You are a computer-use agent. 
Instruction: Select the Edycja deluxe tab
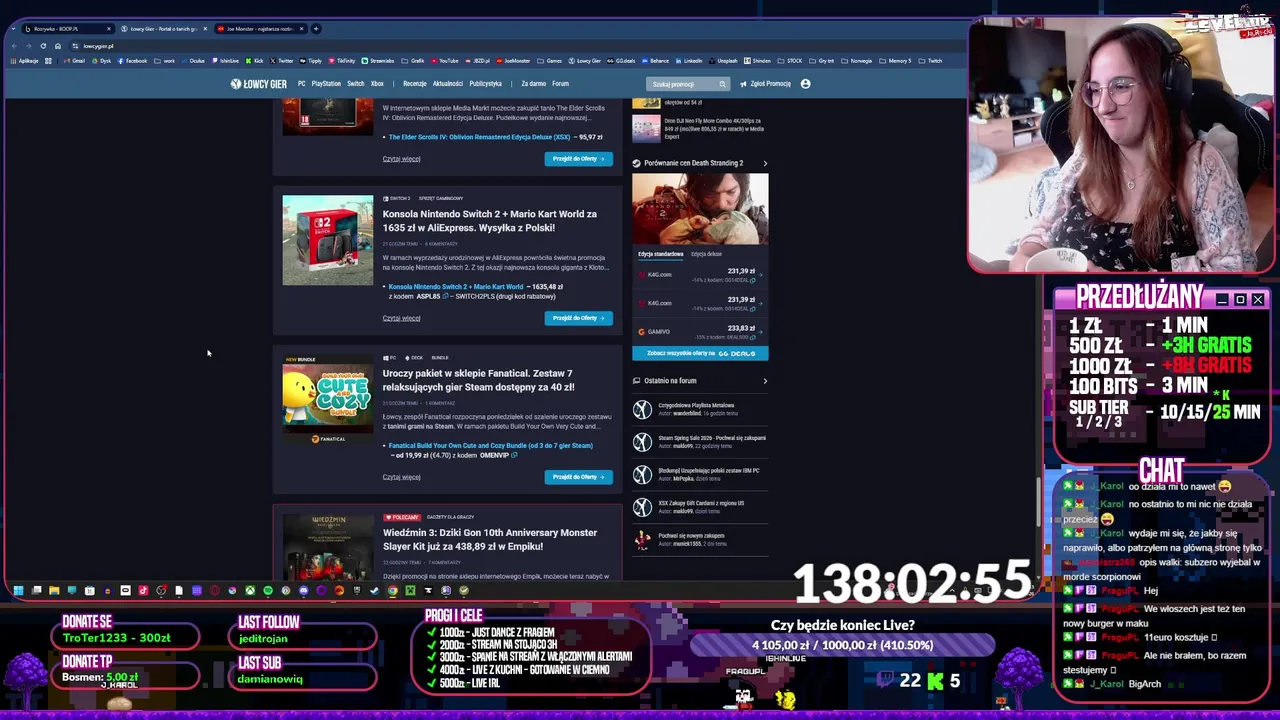(x=706, y=254)
